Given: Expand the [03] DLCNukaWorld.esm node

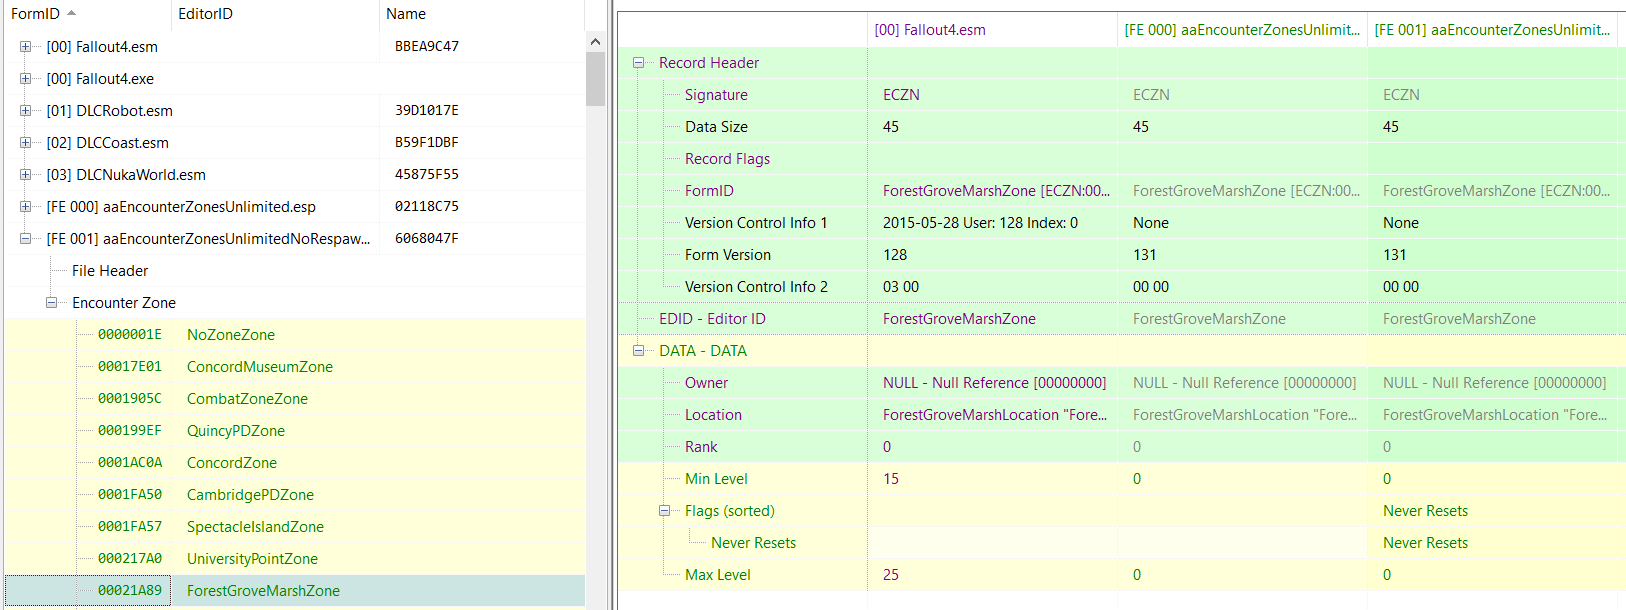Looking at the screenshot, I should click(25, 175).
